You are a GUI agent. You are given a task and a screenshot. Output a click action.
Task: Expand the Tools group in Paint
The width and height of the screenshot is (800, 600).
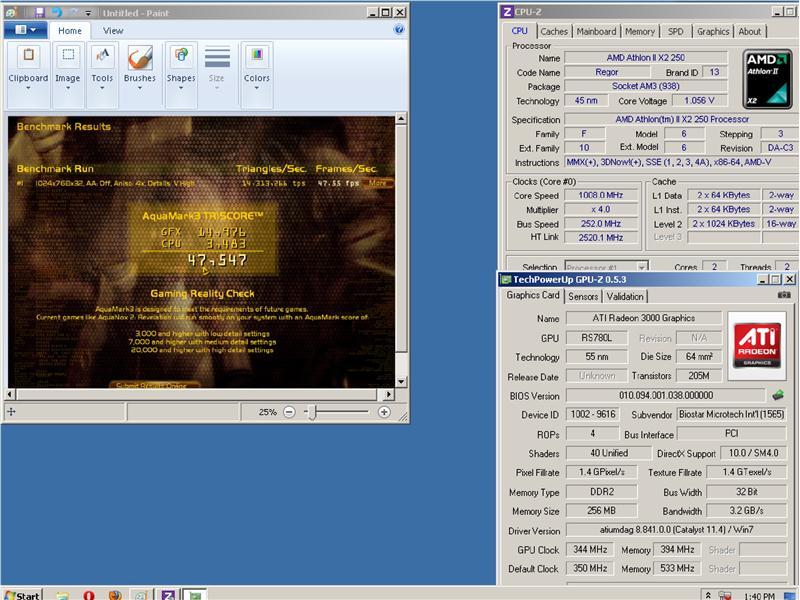point(102,74)
